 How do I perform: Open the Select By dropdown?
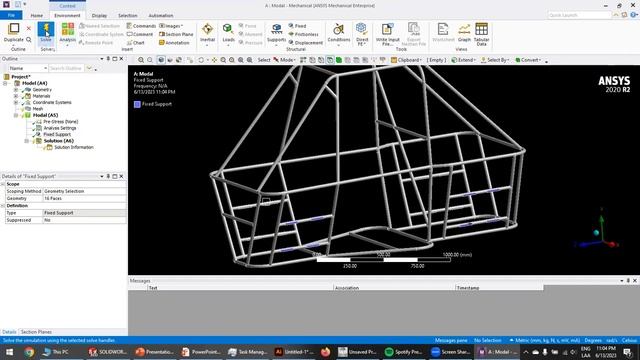click(495, 60)
